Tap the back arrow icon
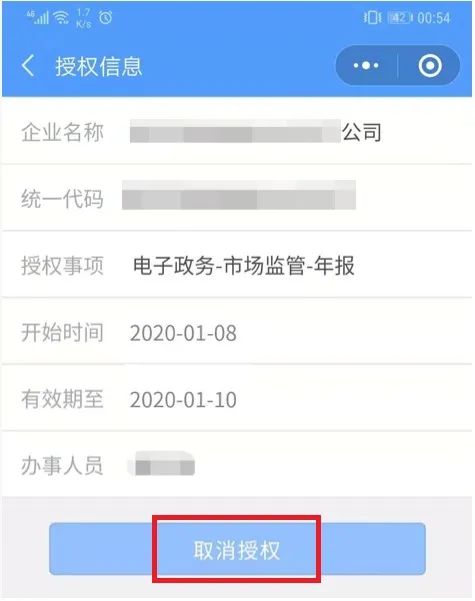Viewport: 475px width, 601px height. pyautogui.click(x=28, y=66)
